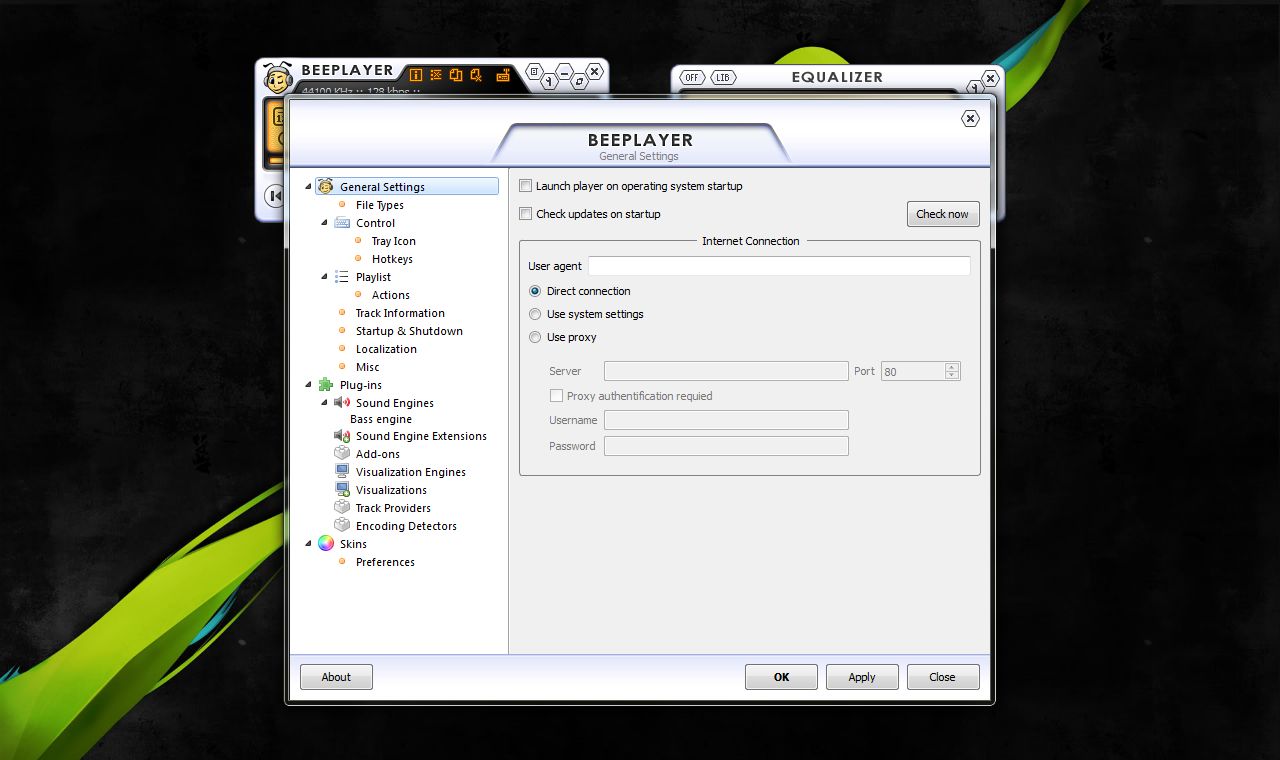
Task: Open the Localization settings page
Action: tap(386, 349)
